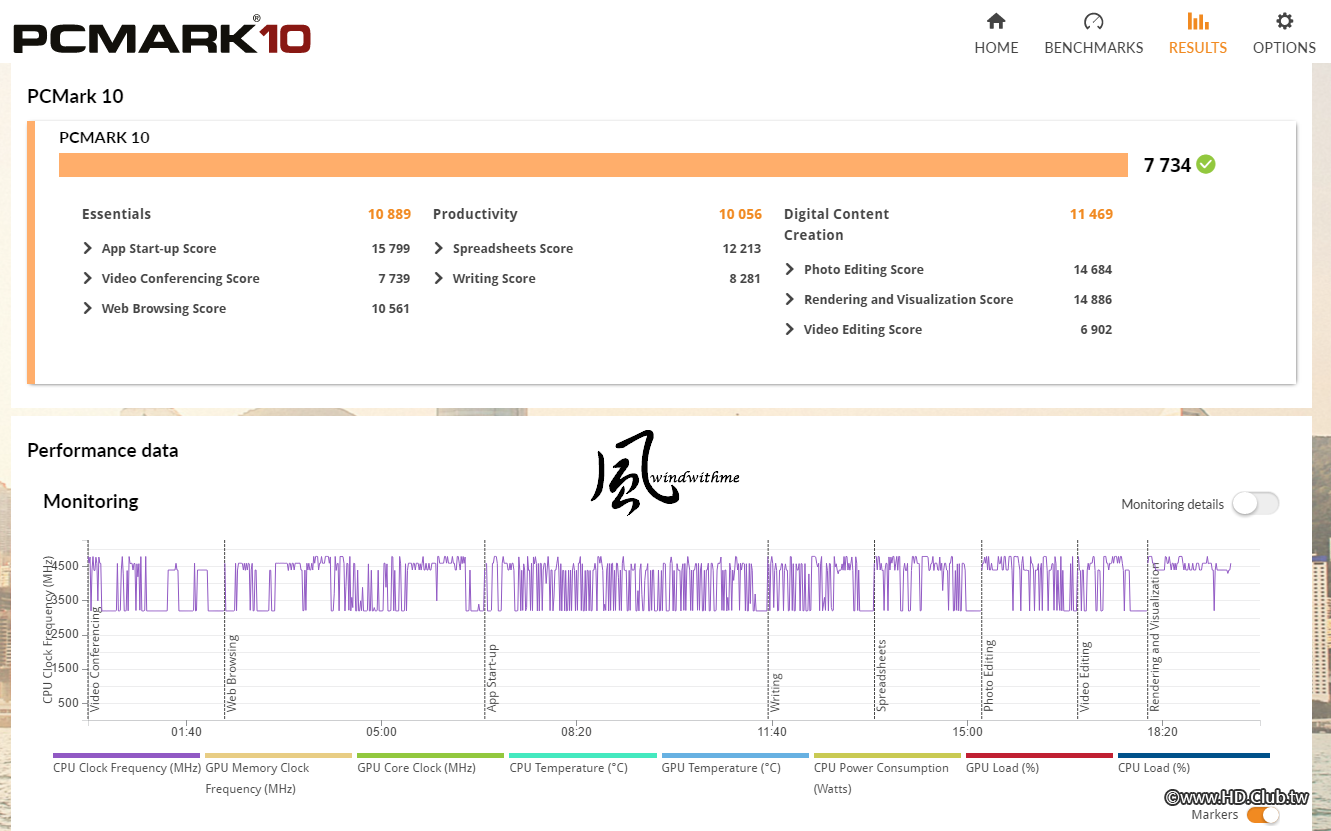
Task: Click the Productivity heading
Action: tap(475, 214)
